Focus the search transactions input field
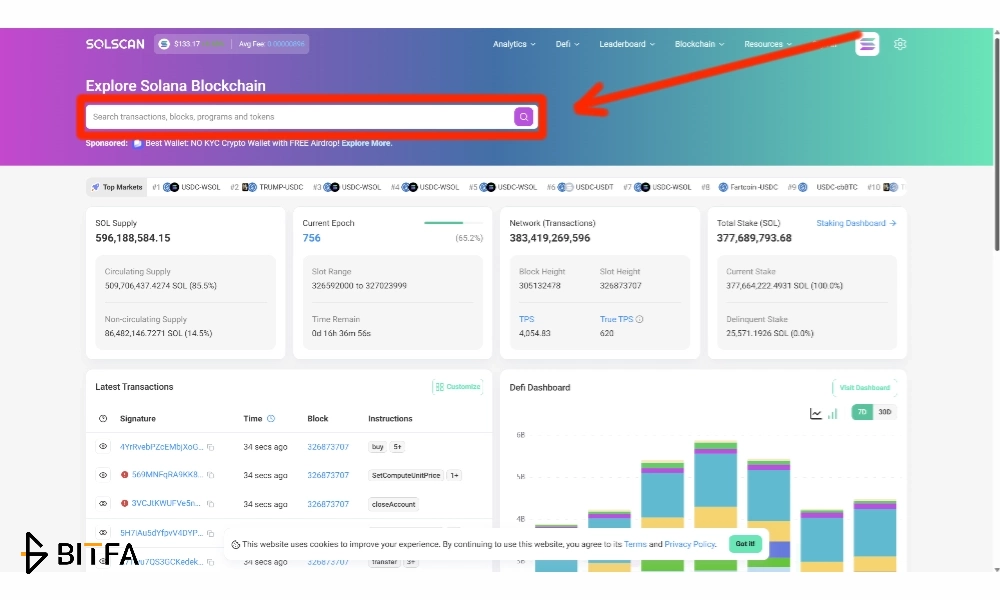Viewport: 1000px width, 600px height. click(300, 117)
